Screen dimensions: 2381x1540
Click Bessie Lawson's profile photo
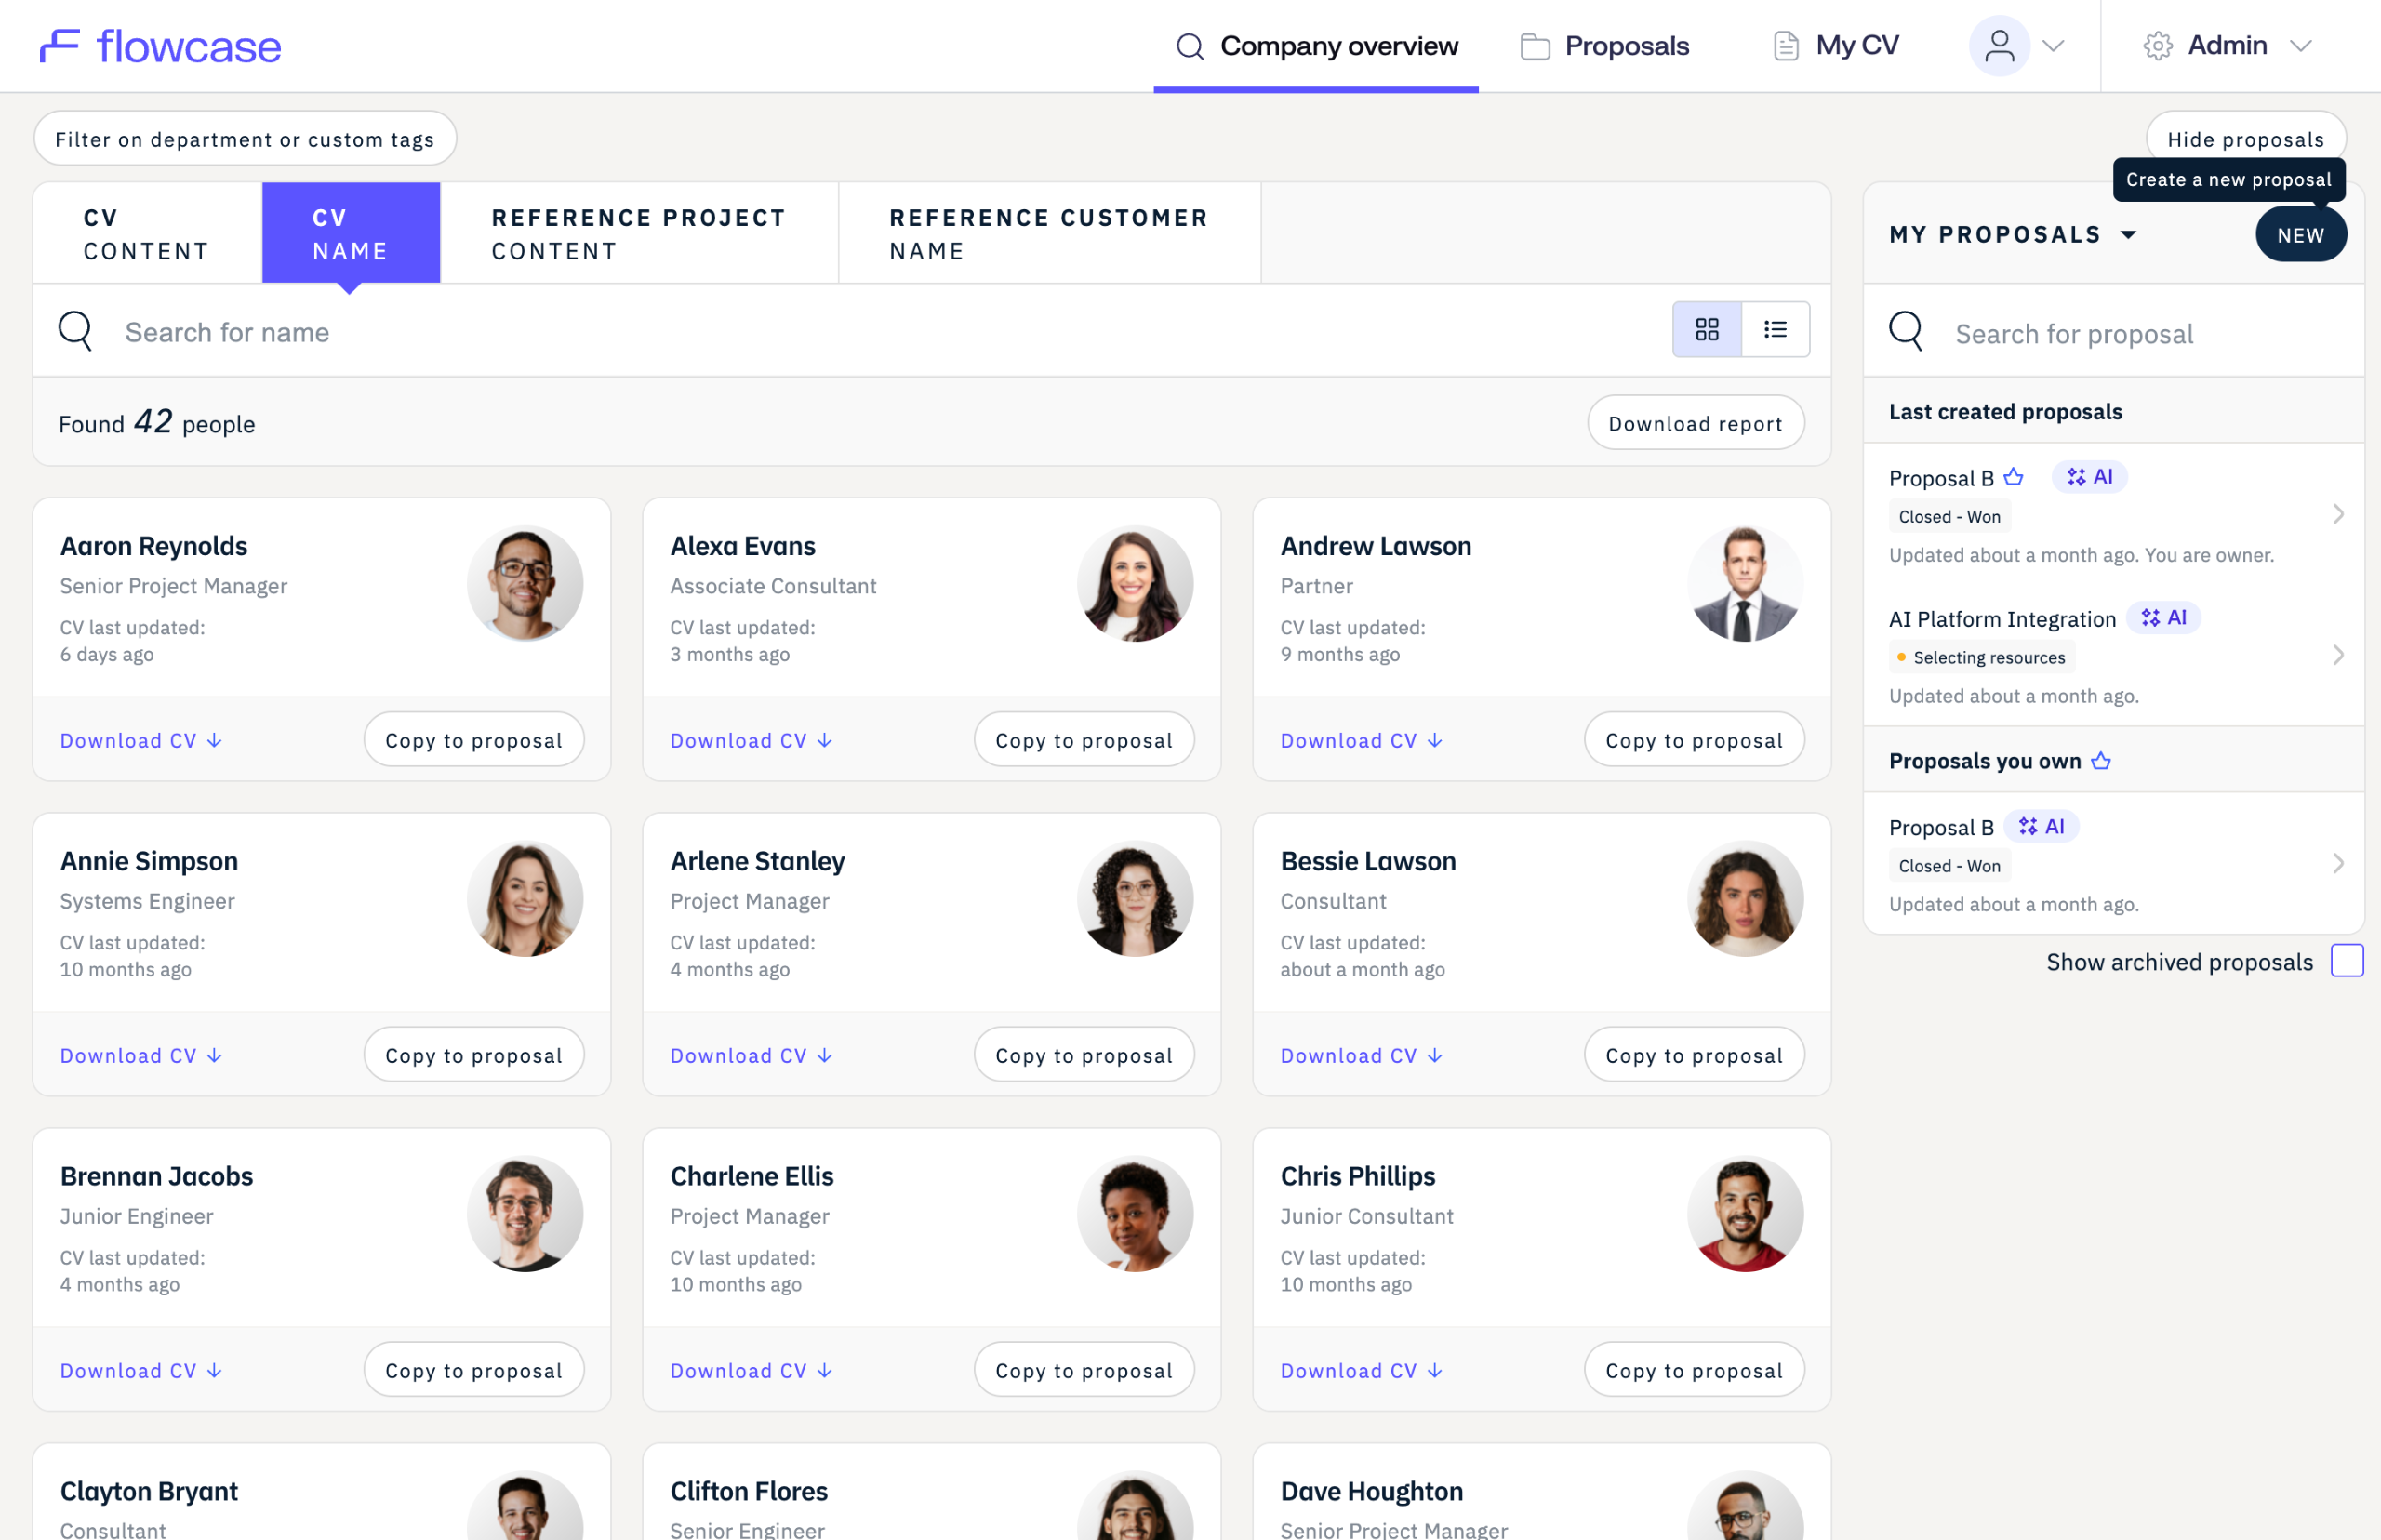pos(1745,899)
